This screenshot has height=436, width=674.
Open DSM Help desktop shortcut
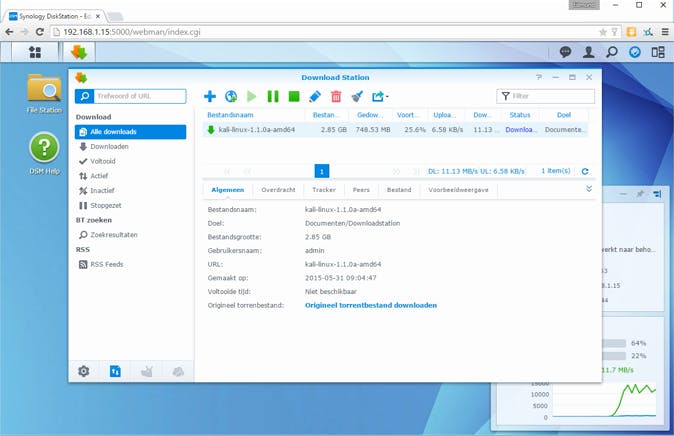[x=44, y=154]
